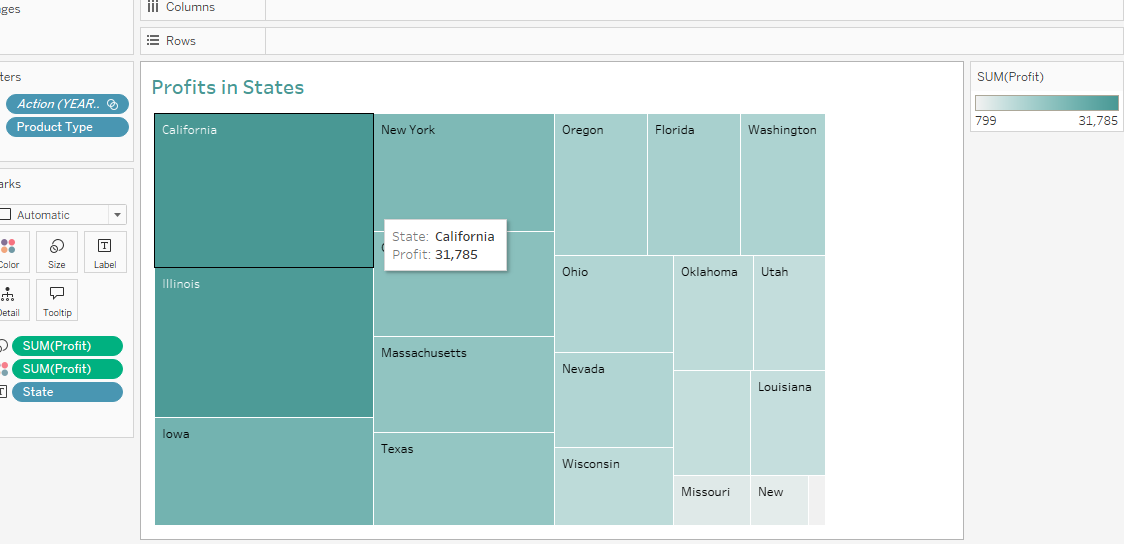
Task: Open the Label mark card
Action: pos(105,252)
